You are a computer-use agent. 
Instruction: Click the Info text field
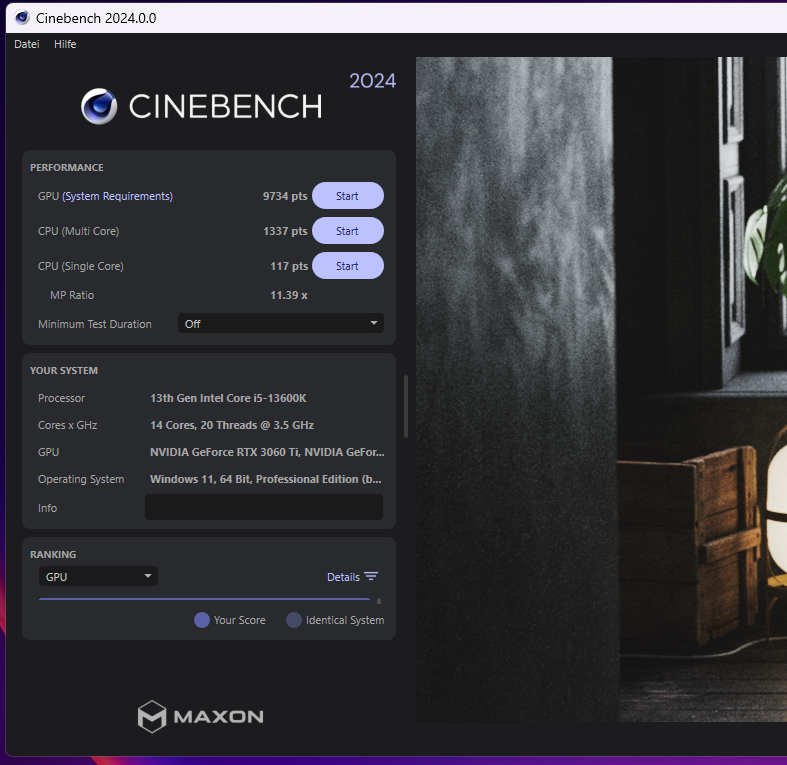point(264,507)
